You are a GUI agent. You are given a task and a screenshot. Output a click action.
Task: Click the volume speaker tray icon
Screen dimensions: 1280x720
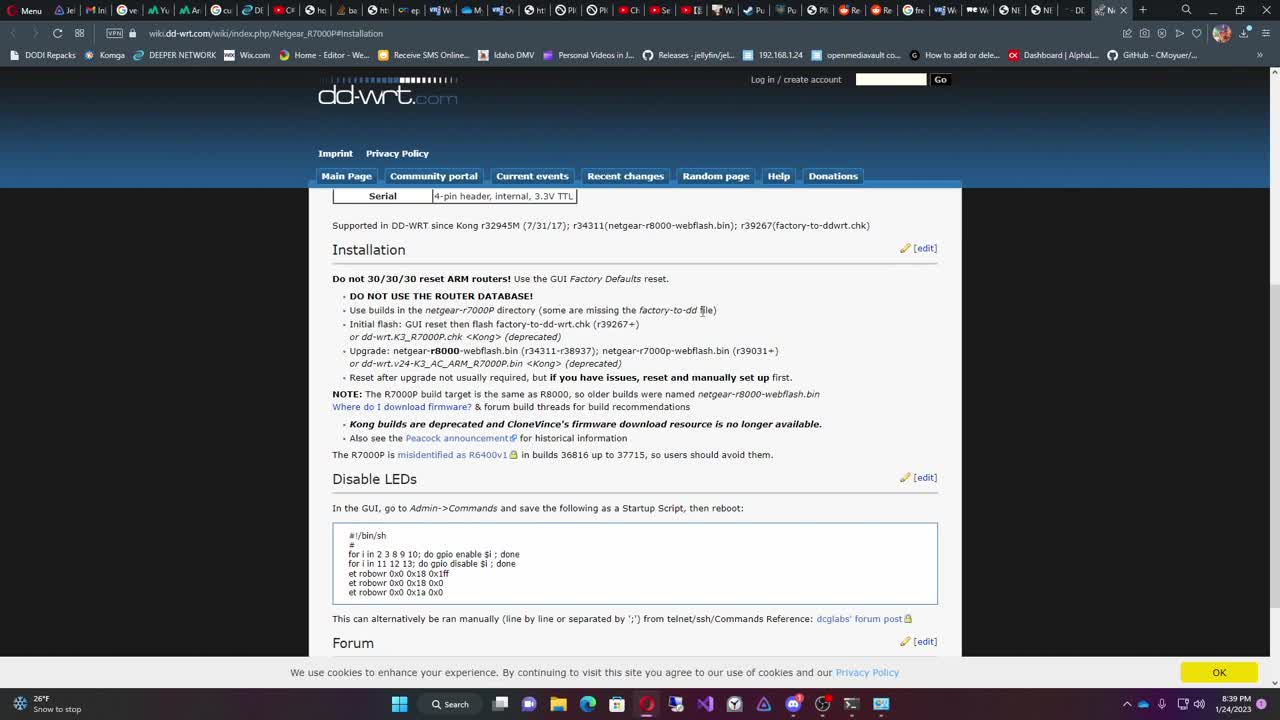pos(1199,704)
